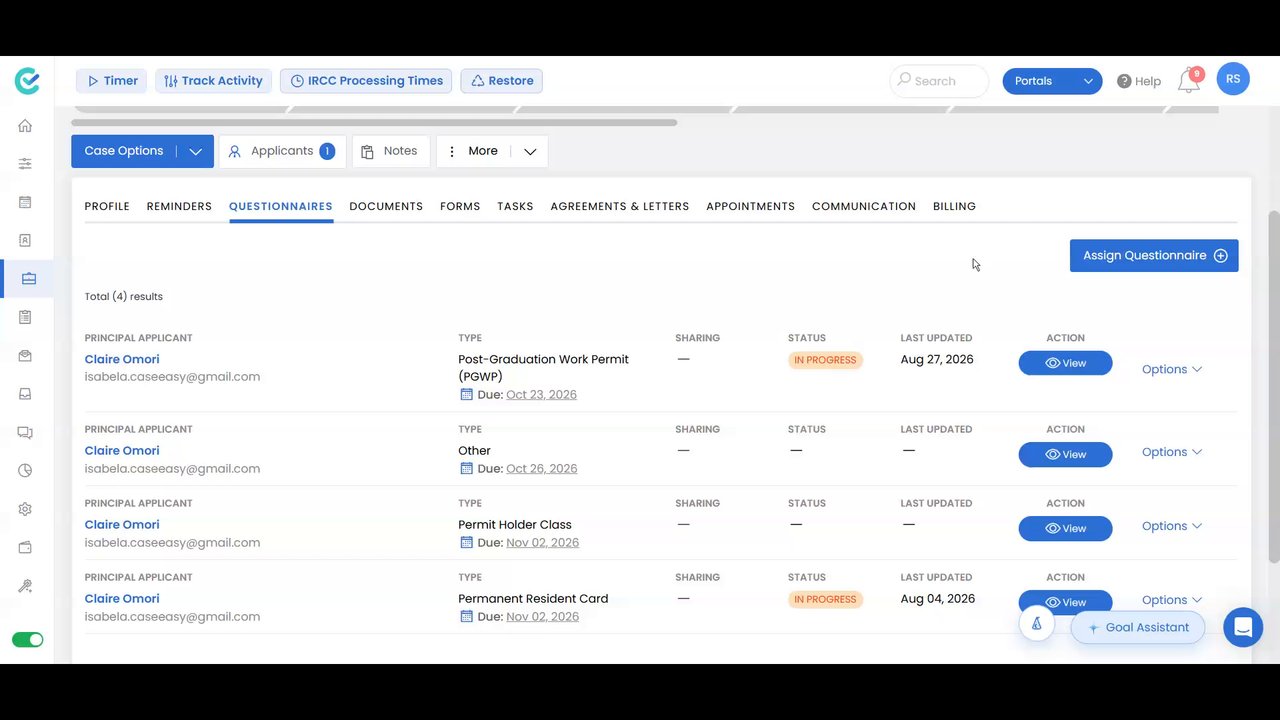View the Post-Graduation Work Permit questionnaire

coord(1065,363)
